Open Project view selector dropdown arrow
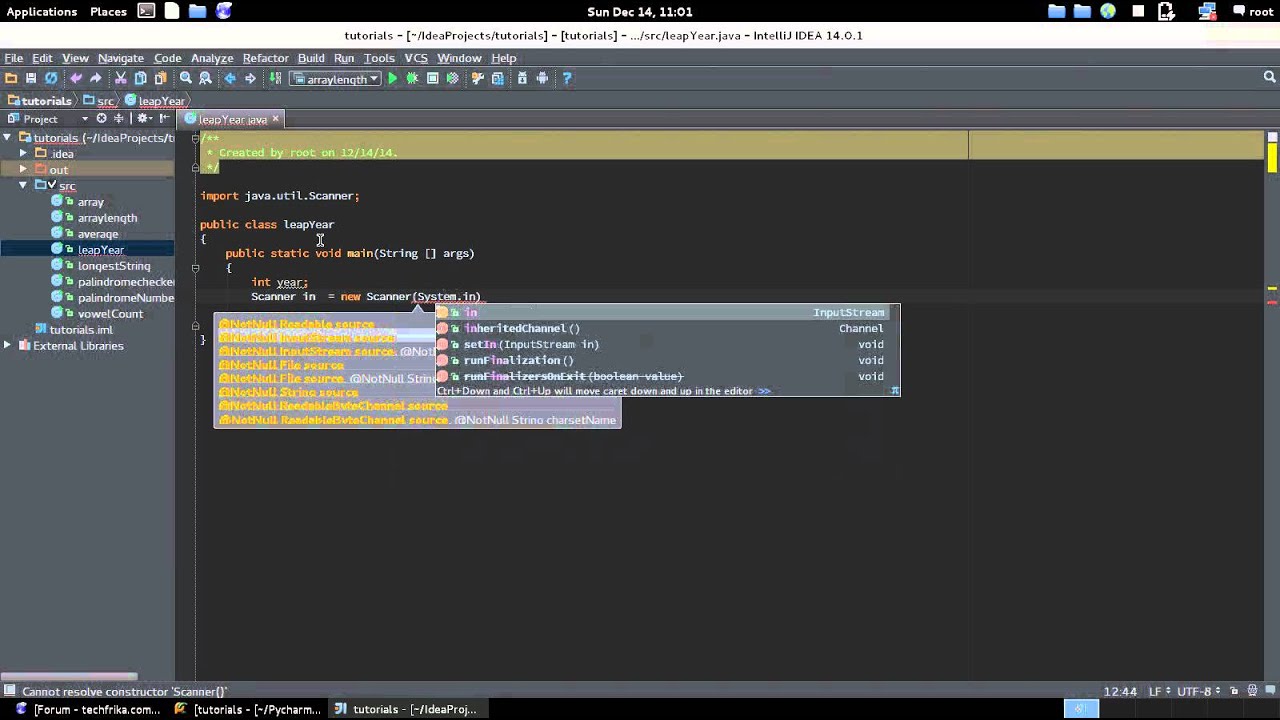The width and height of the screenshot is (1280, 720). tap(84, 119)
